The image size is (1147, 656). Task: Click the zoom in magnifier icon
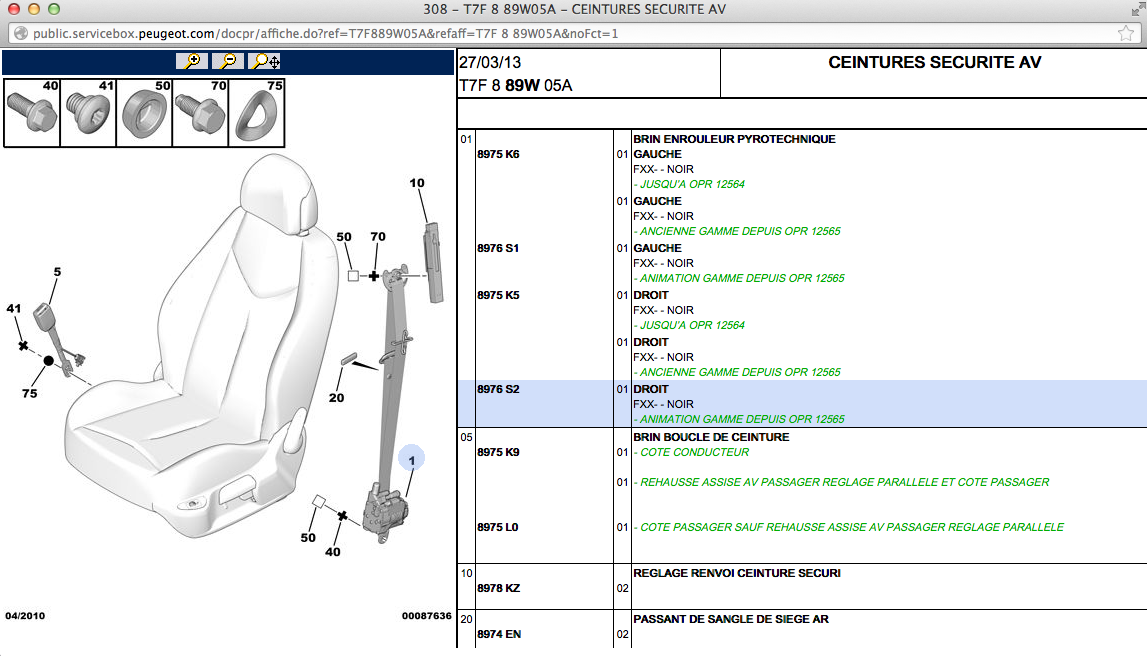pyautogui.click(x=191, y=61)
